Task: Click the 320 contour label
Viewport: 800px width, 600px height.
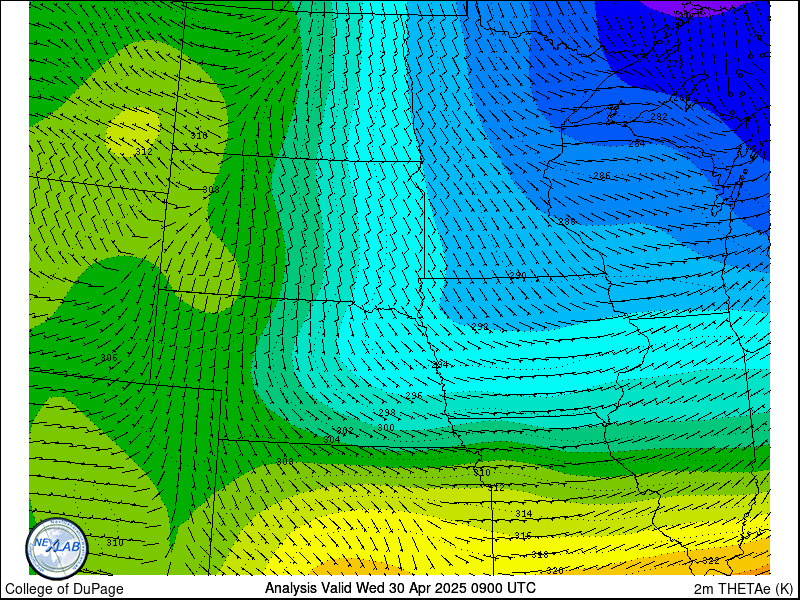Action: pos(555,570)
